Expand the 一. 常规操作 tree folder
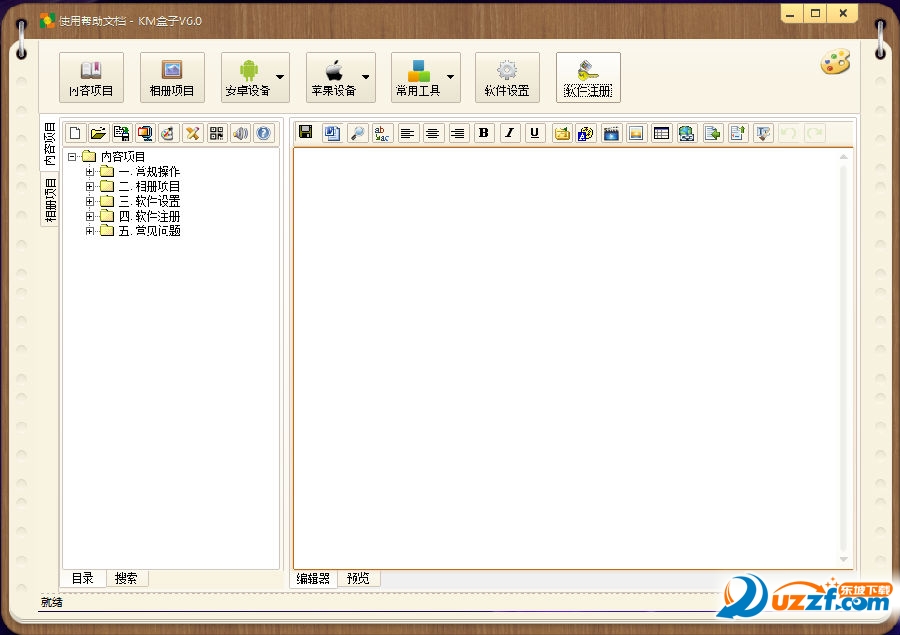This screenshot has width=900, height=635. tap(90, 172)
